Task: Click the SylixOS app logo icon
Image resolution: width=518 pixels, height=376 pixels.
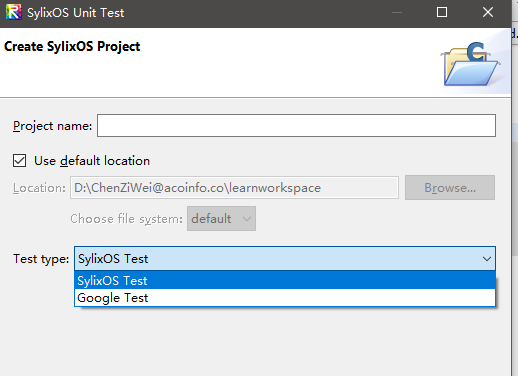Action: (14, 12)
